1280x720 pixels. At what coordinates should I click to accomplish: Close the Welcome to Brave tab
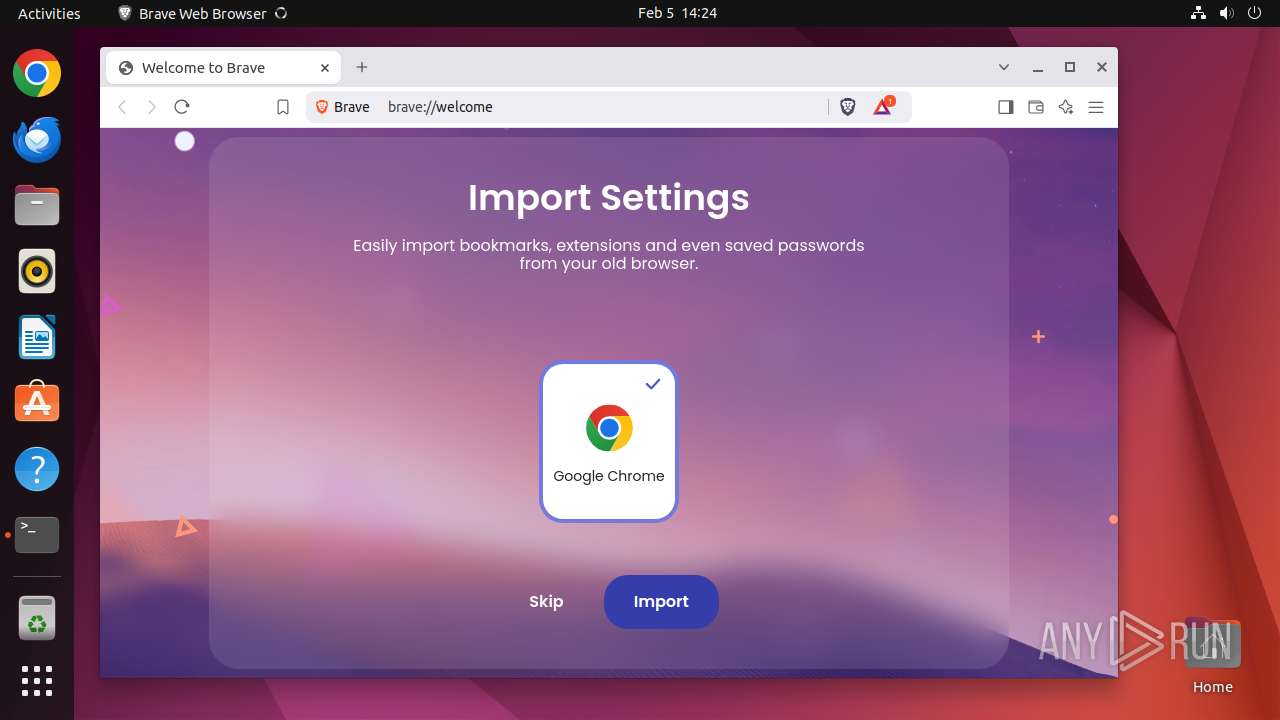(x=325, y=68)
